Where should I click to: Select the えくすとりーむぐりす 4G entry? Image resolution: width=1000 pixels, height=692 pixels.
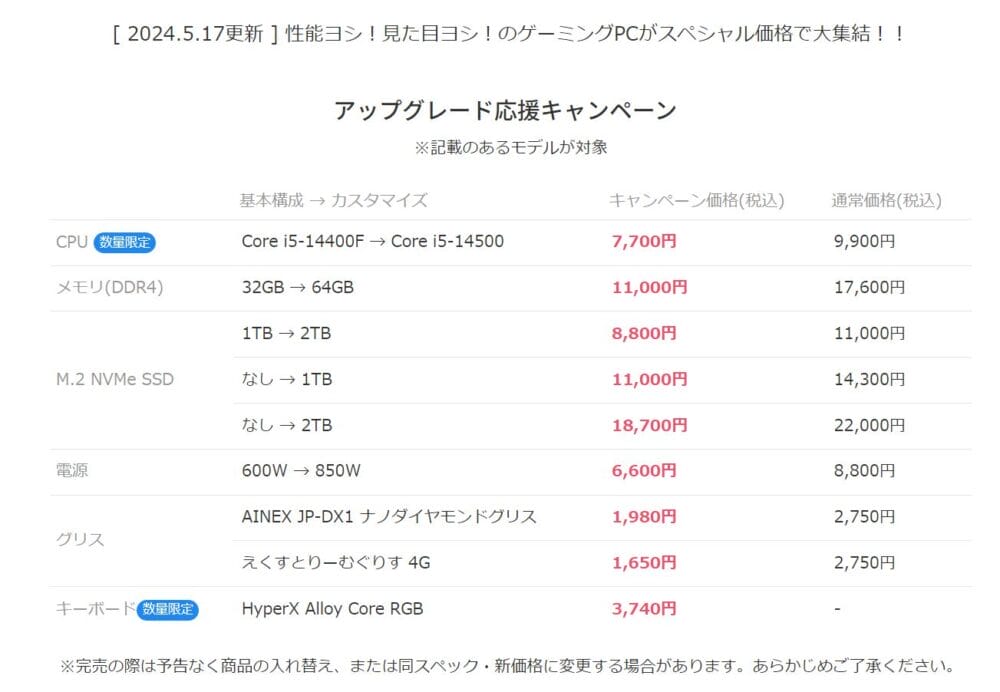pos(336,563)
